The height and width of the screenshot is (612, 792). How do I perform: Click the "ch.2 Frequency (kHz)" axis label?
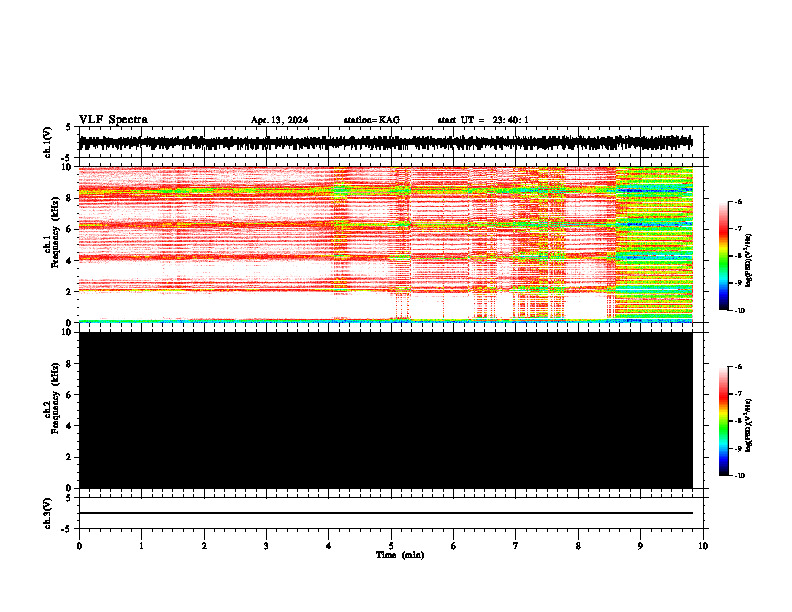(x=52, y=398)
